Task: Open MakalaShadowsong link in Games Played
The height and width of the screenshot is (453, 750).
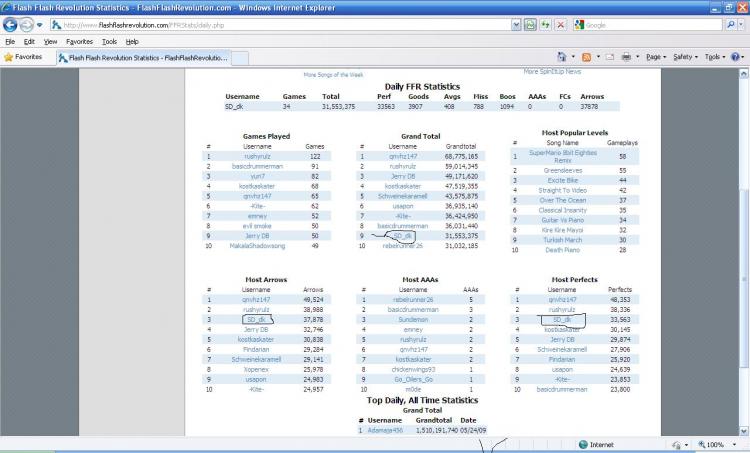Action: pyautogui.click(x=257, y=246)
